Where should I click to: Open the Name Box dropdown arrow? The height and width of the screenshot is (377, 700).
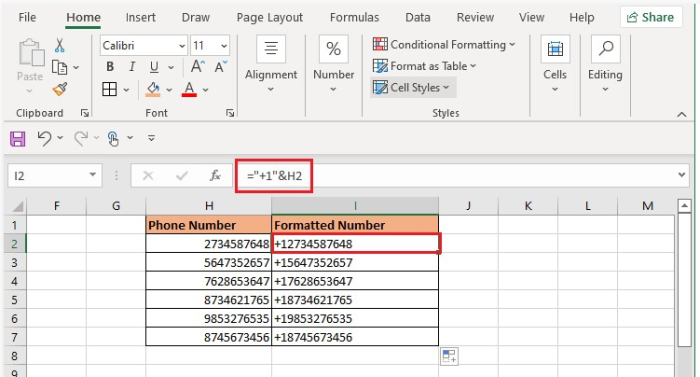pos(92,175)
